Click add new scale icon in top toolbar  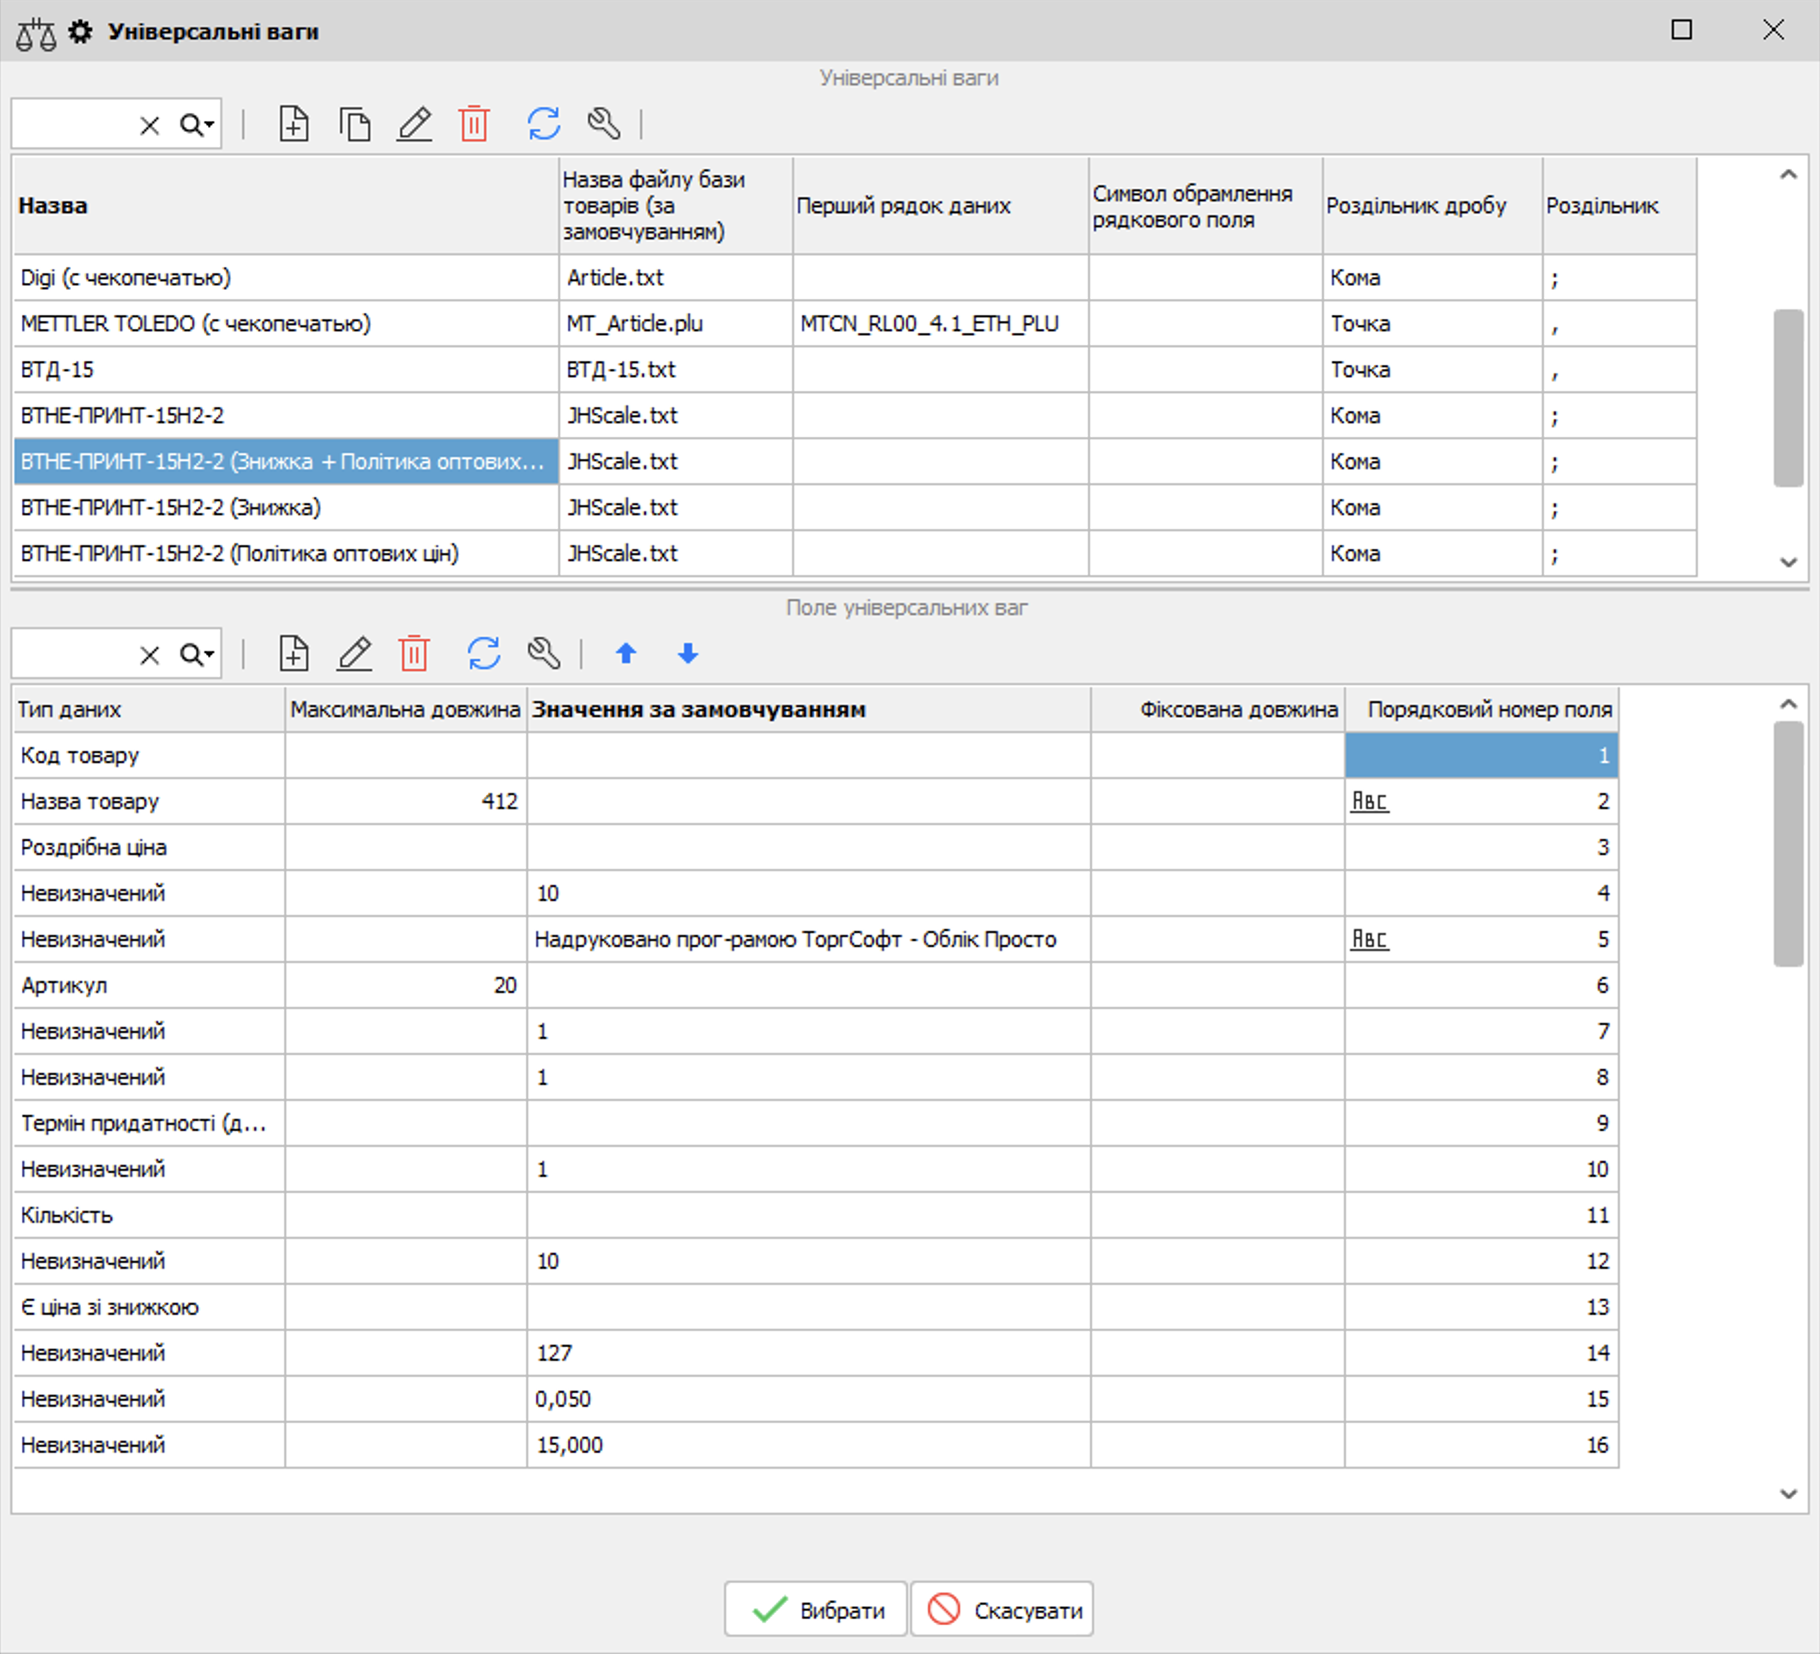tap(293, 124)
